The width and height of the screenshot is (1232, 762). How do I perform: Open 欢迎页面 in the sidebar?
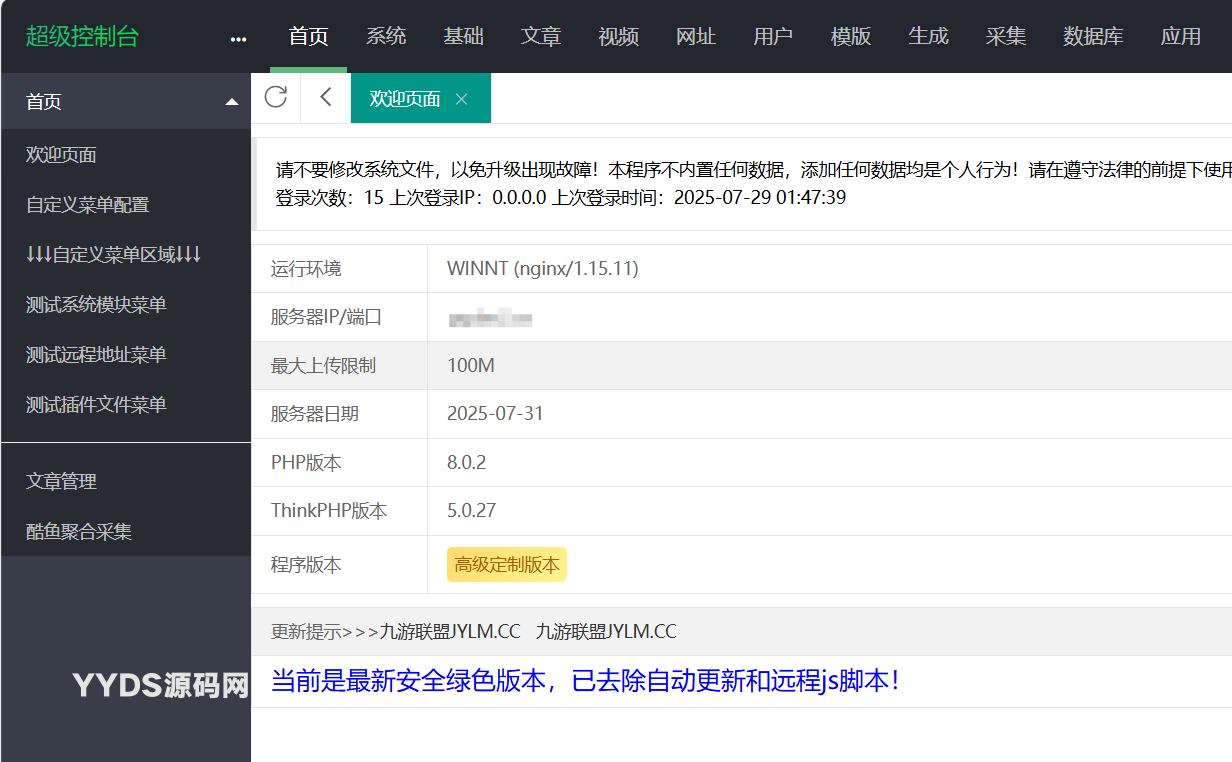pyautogui.click(x=62, y=155)
